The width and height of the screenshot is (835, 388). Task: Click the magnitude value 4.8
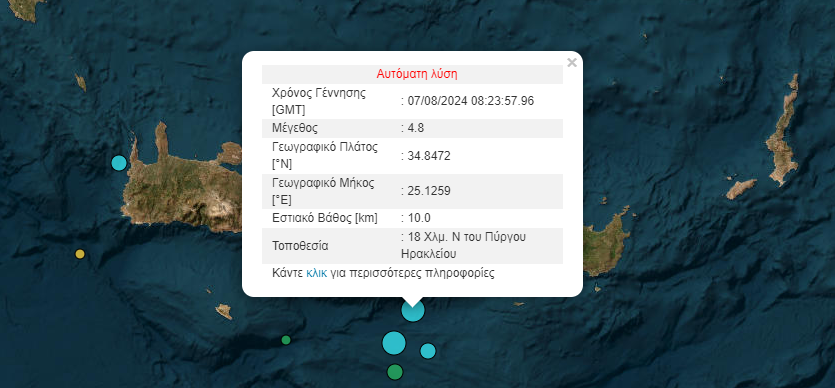click(x=413, y=128)
